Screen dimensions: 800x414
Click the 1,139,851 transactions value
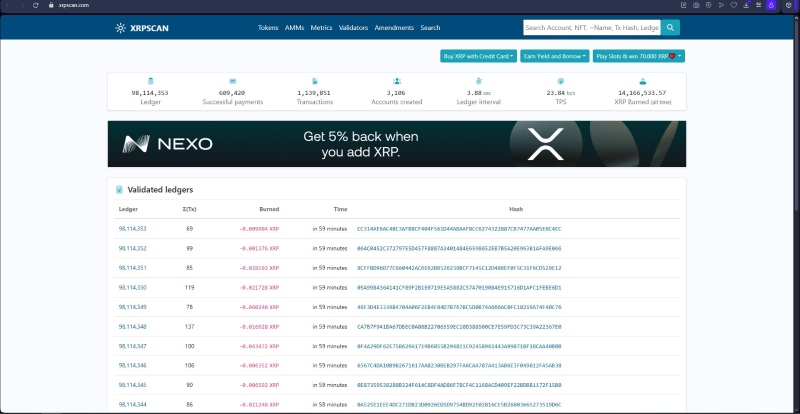(314, 93)
